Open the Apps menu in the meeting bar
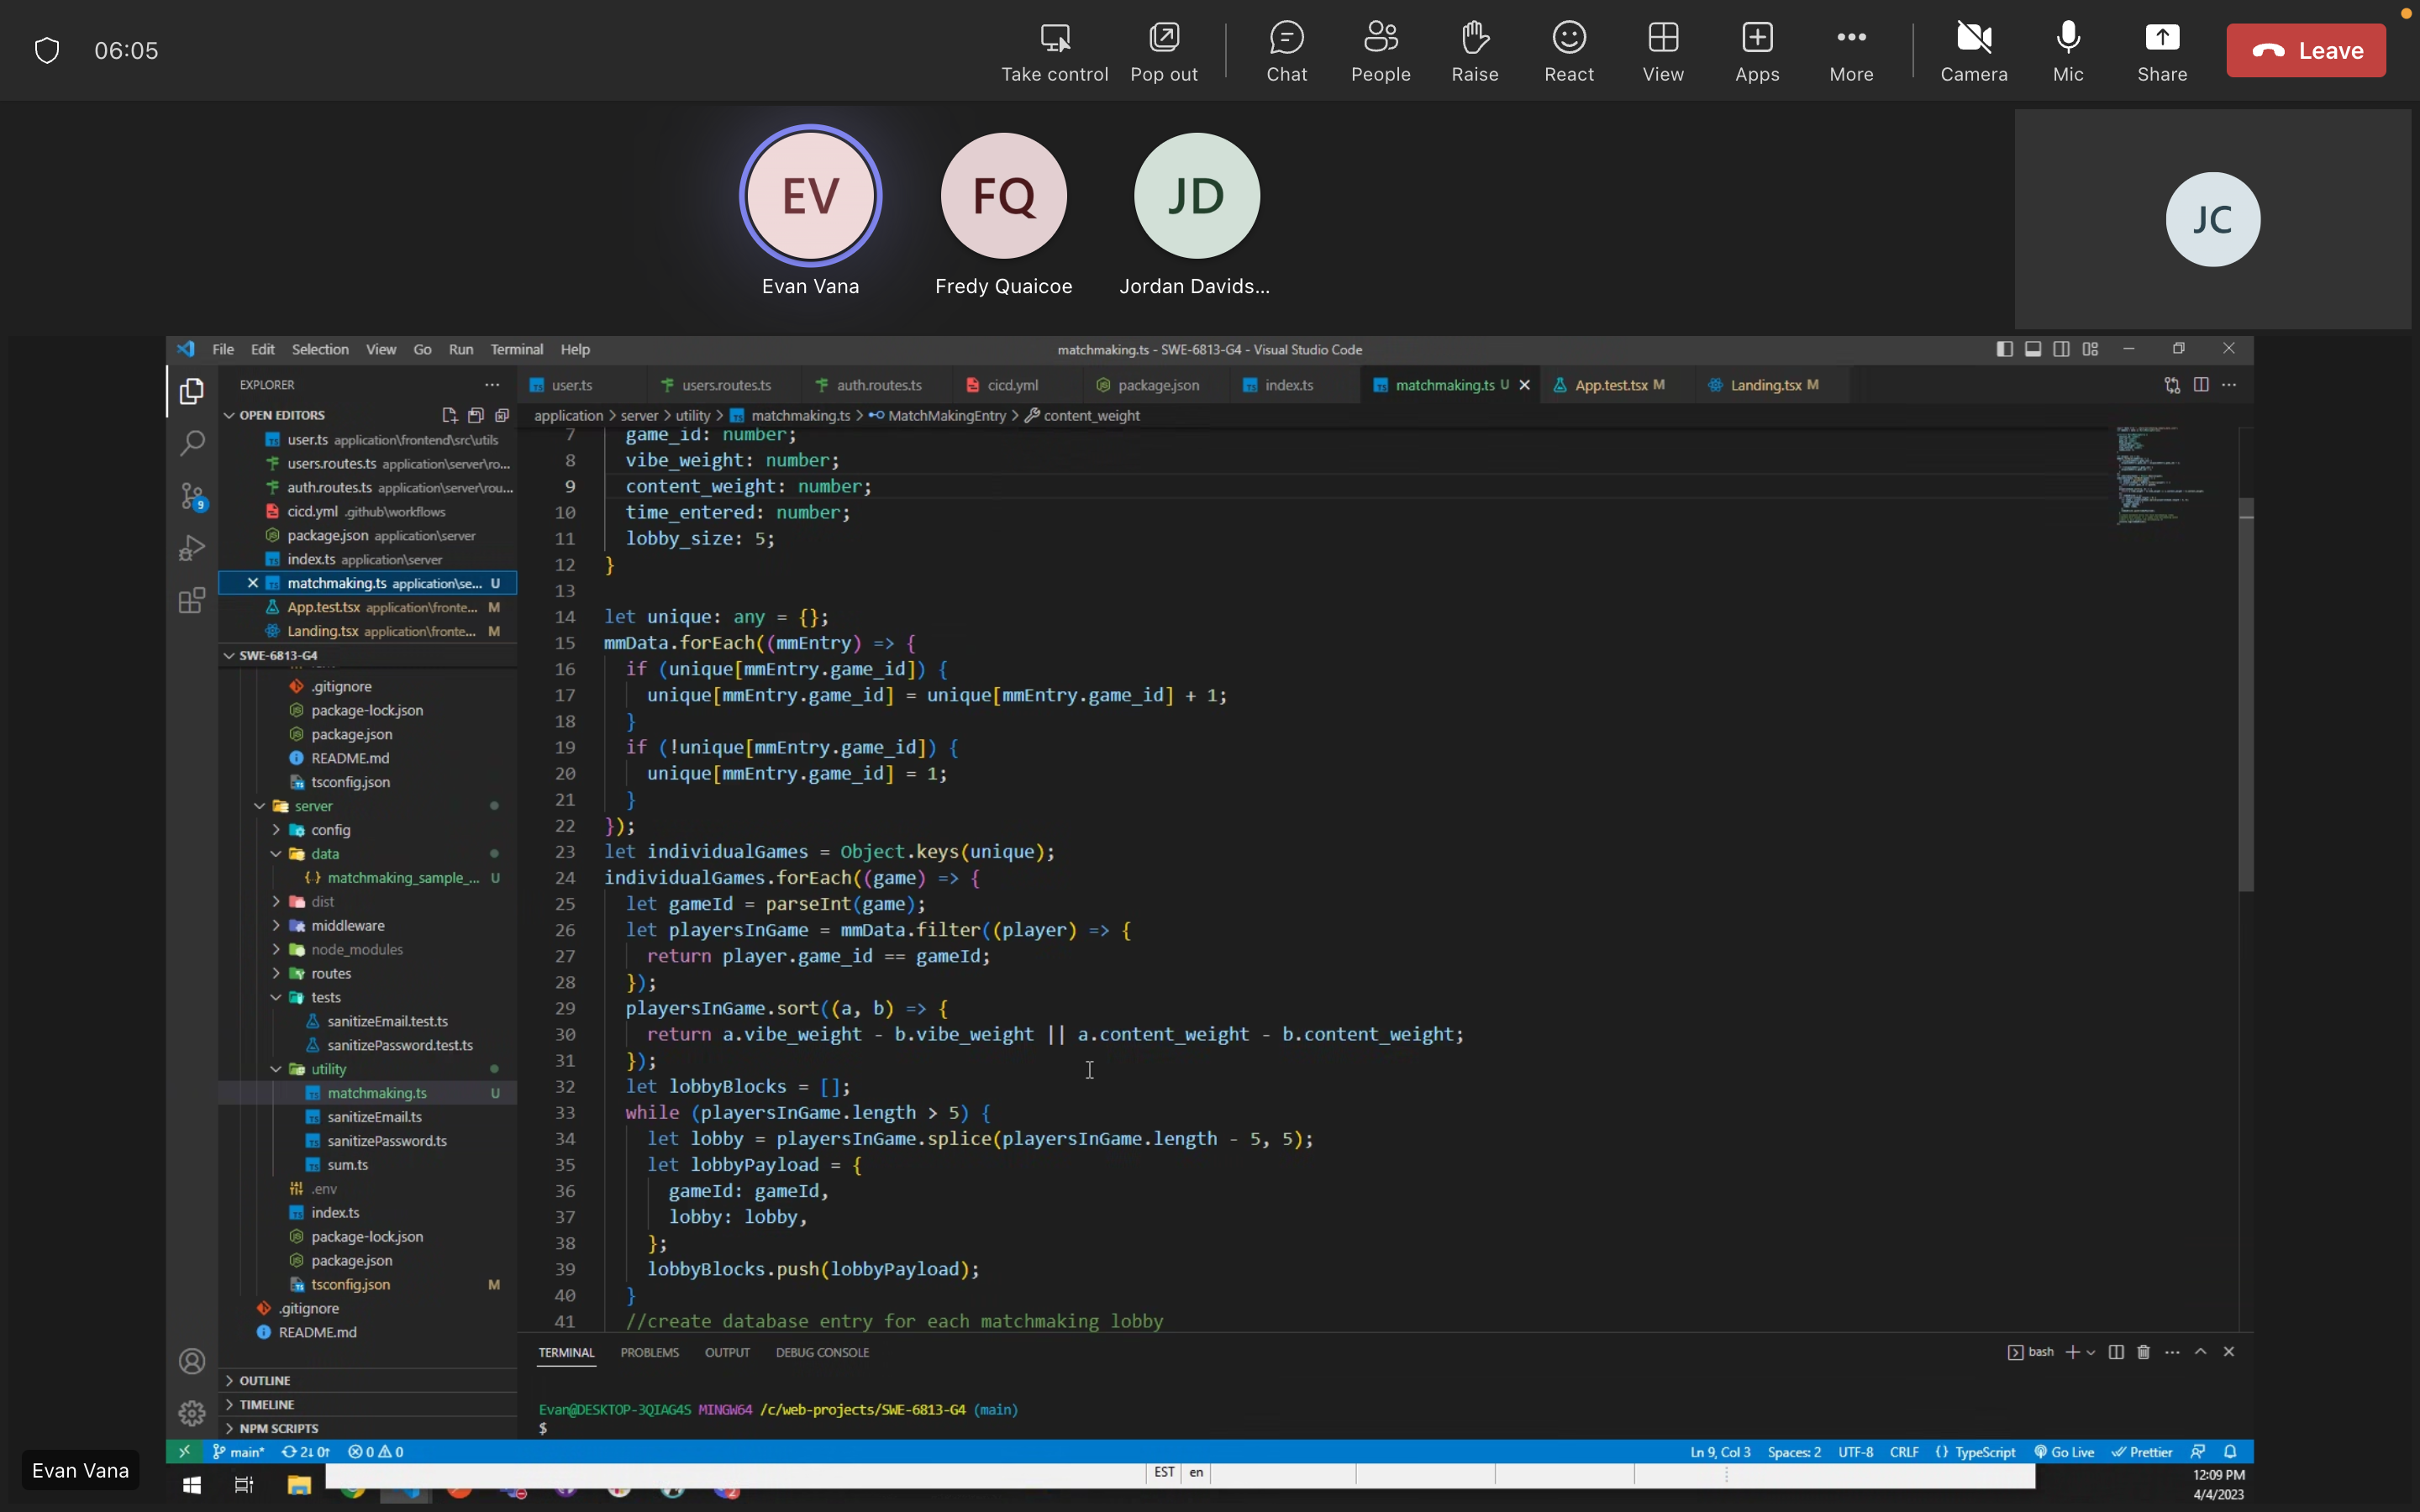The image size is (2420, 1512). [x=1757, y=52]
